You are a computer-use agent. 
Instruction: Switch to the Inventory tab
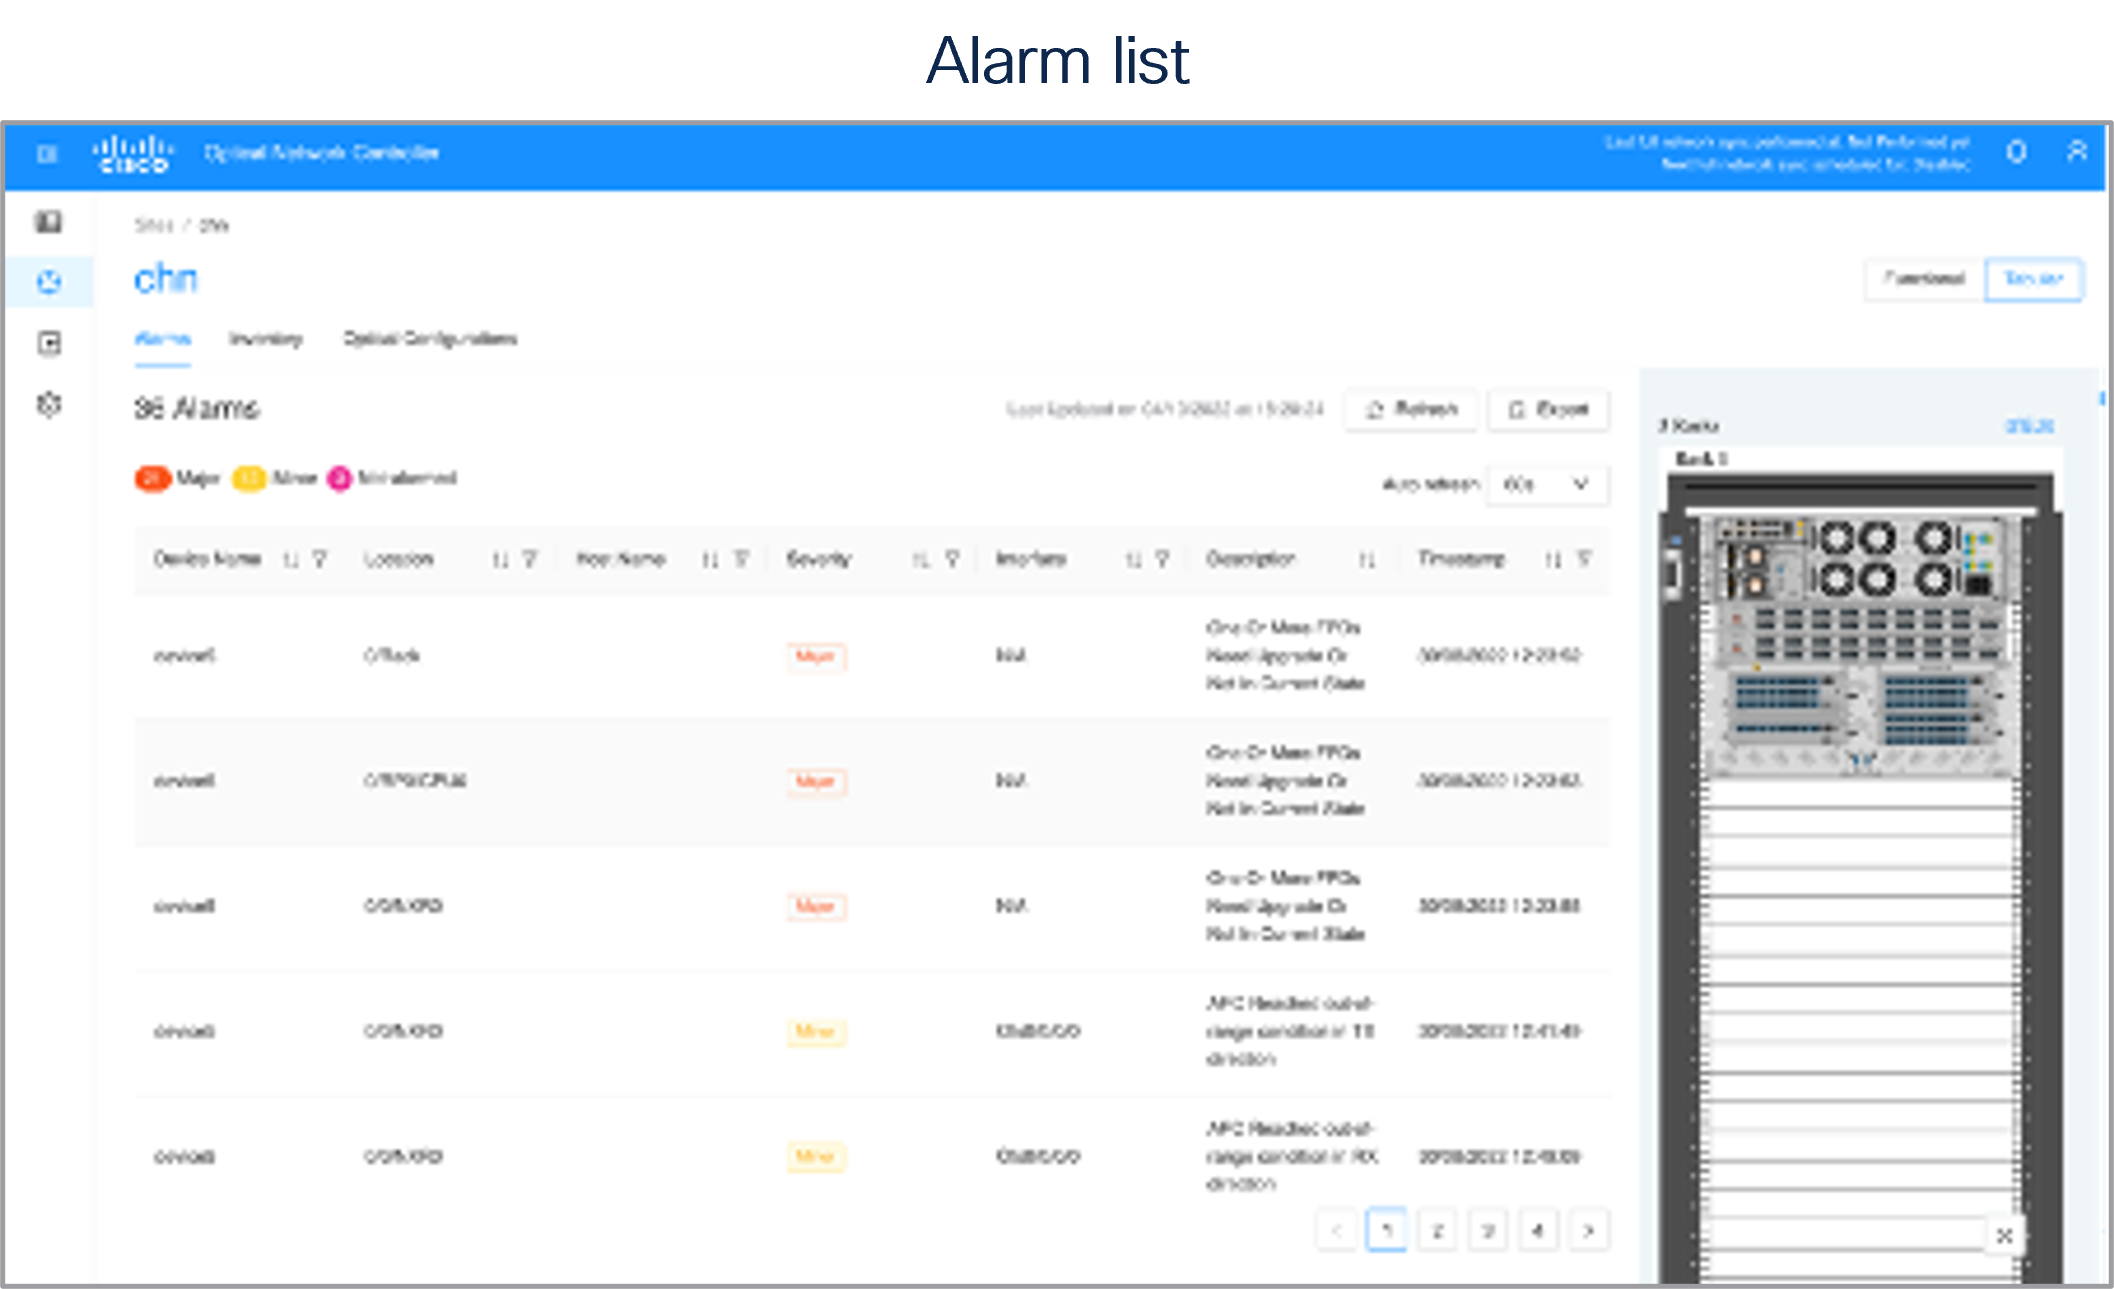(x=265, y=339)
